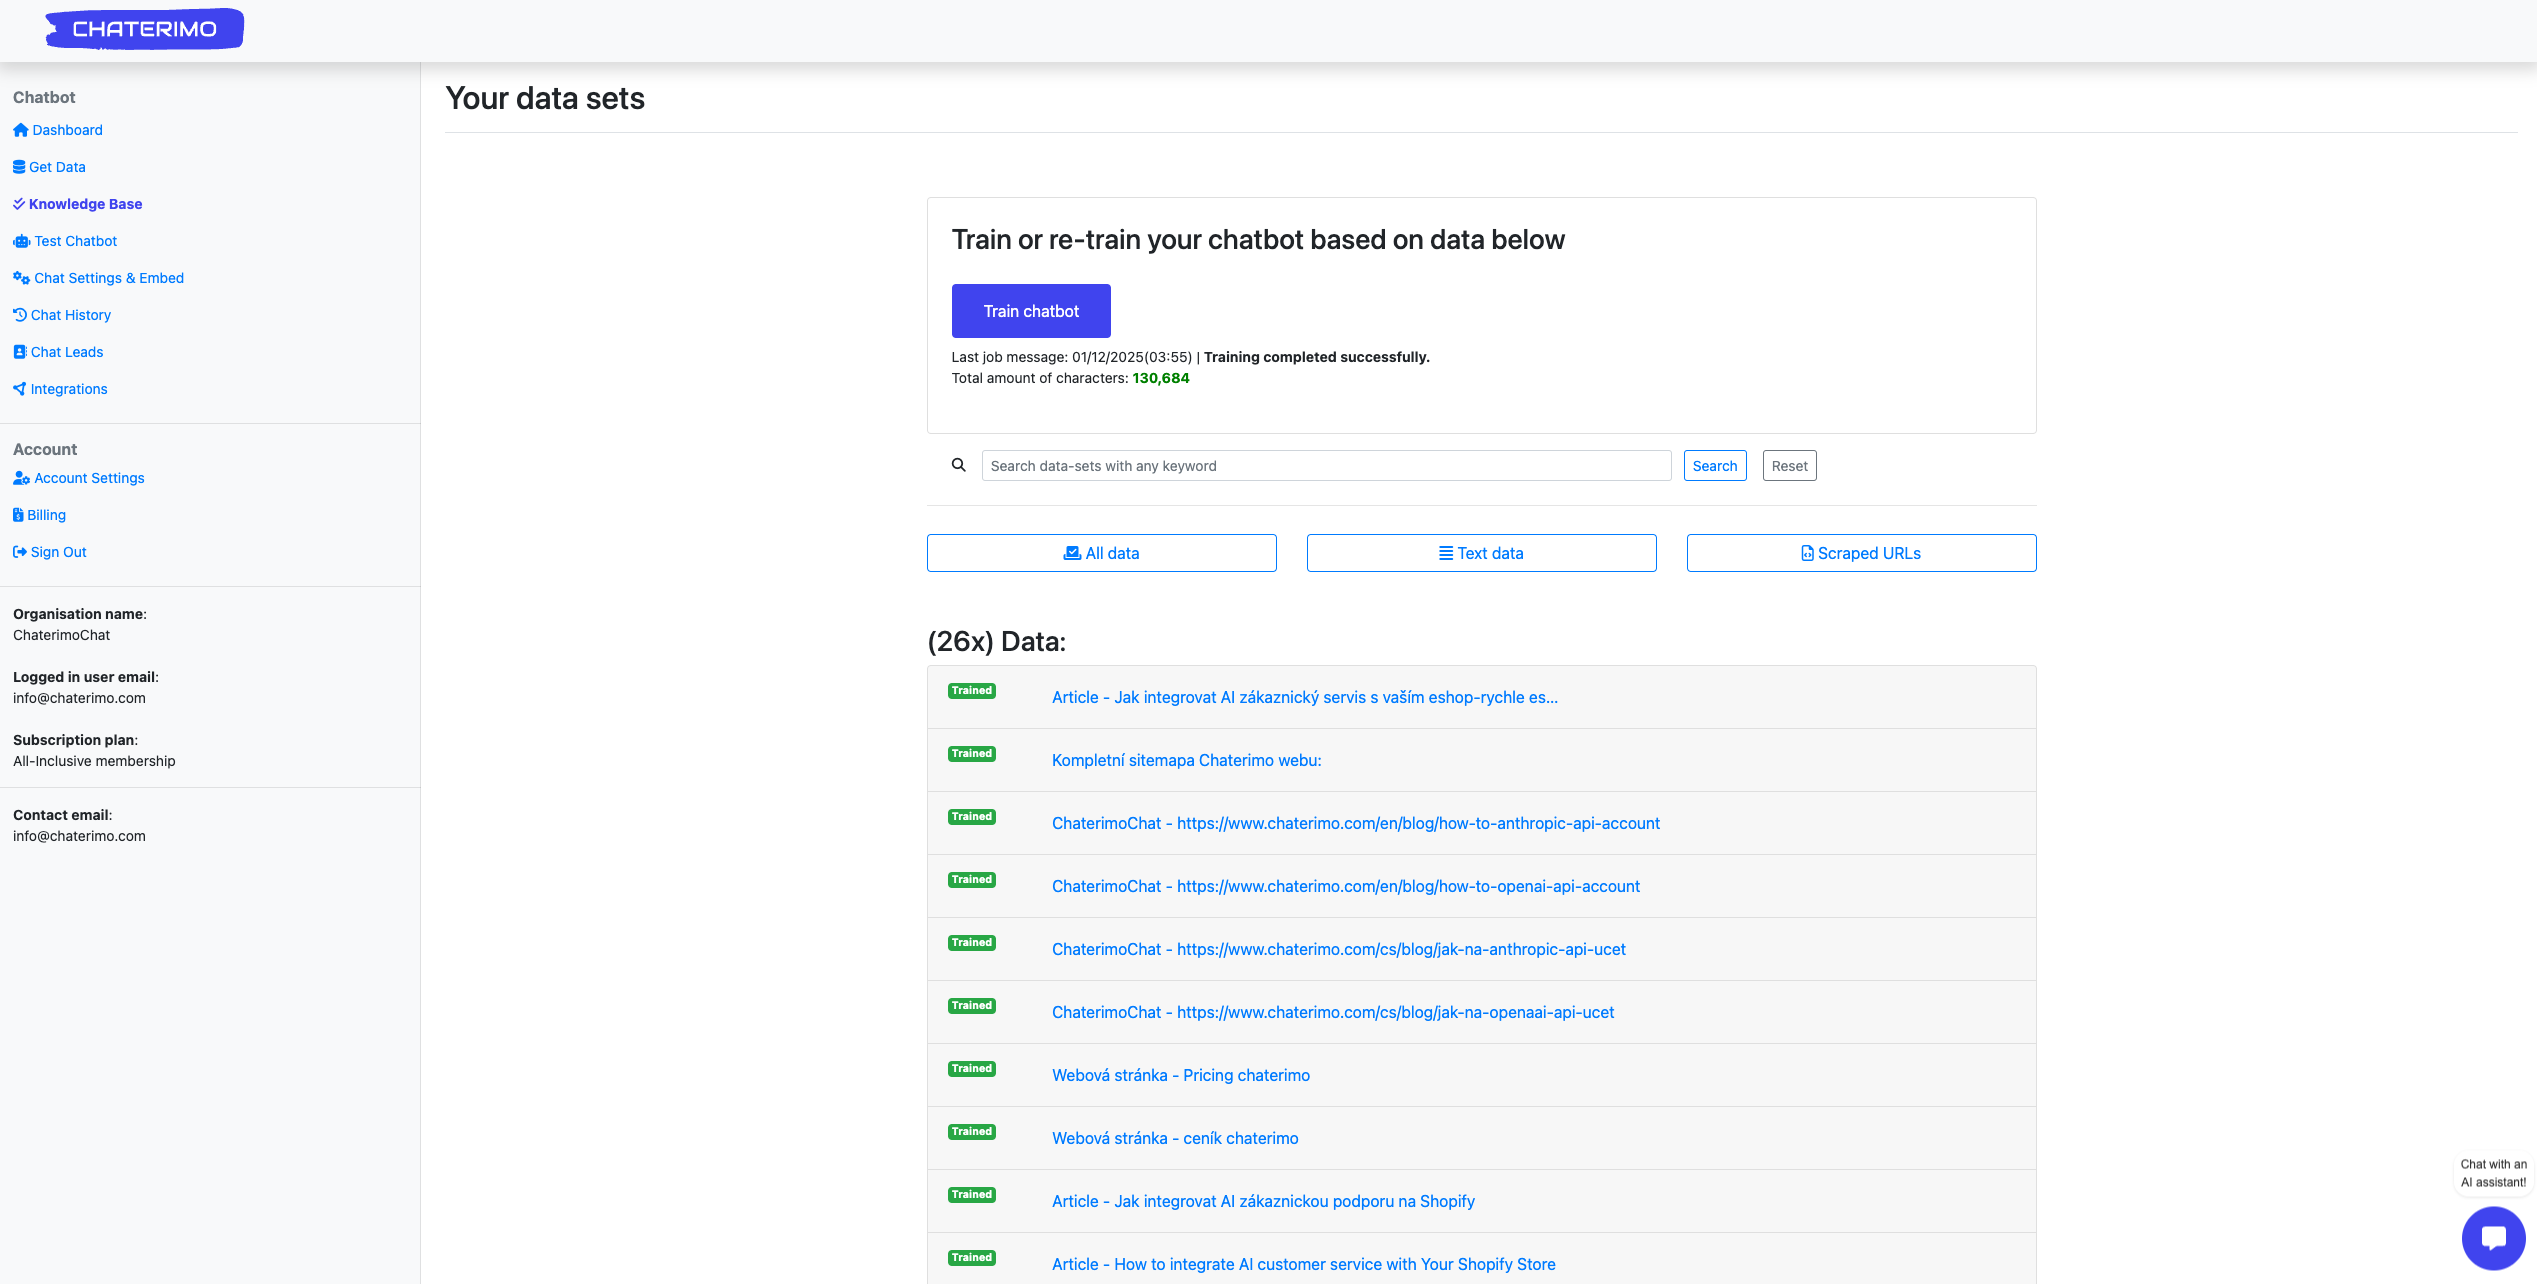Click the Chat Leads contact icon
Viewport: 2537px width, 1284px height.
(19, 352)
